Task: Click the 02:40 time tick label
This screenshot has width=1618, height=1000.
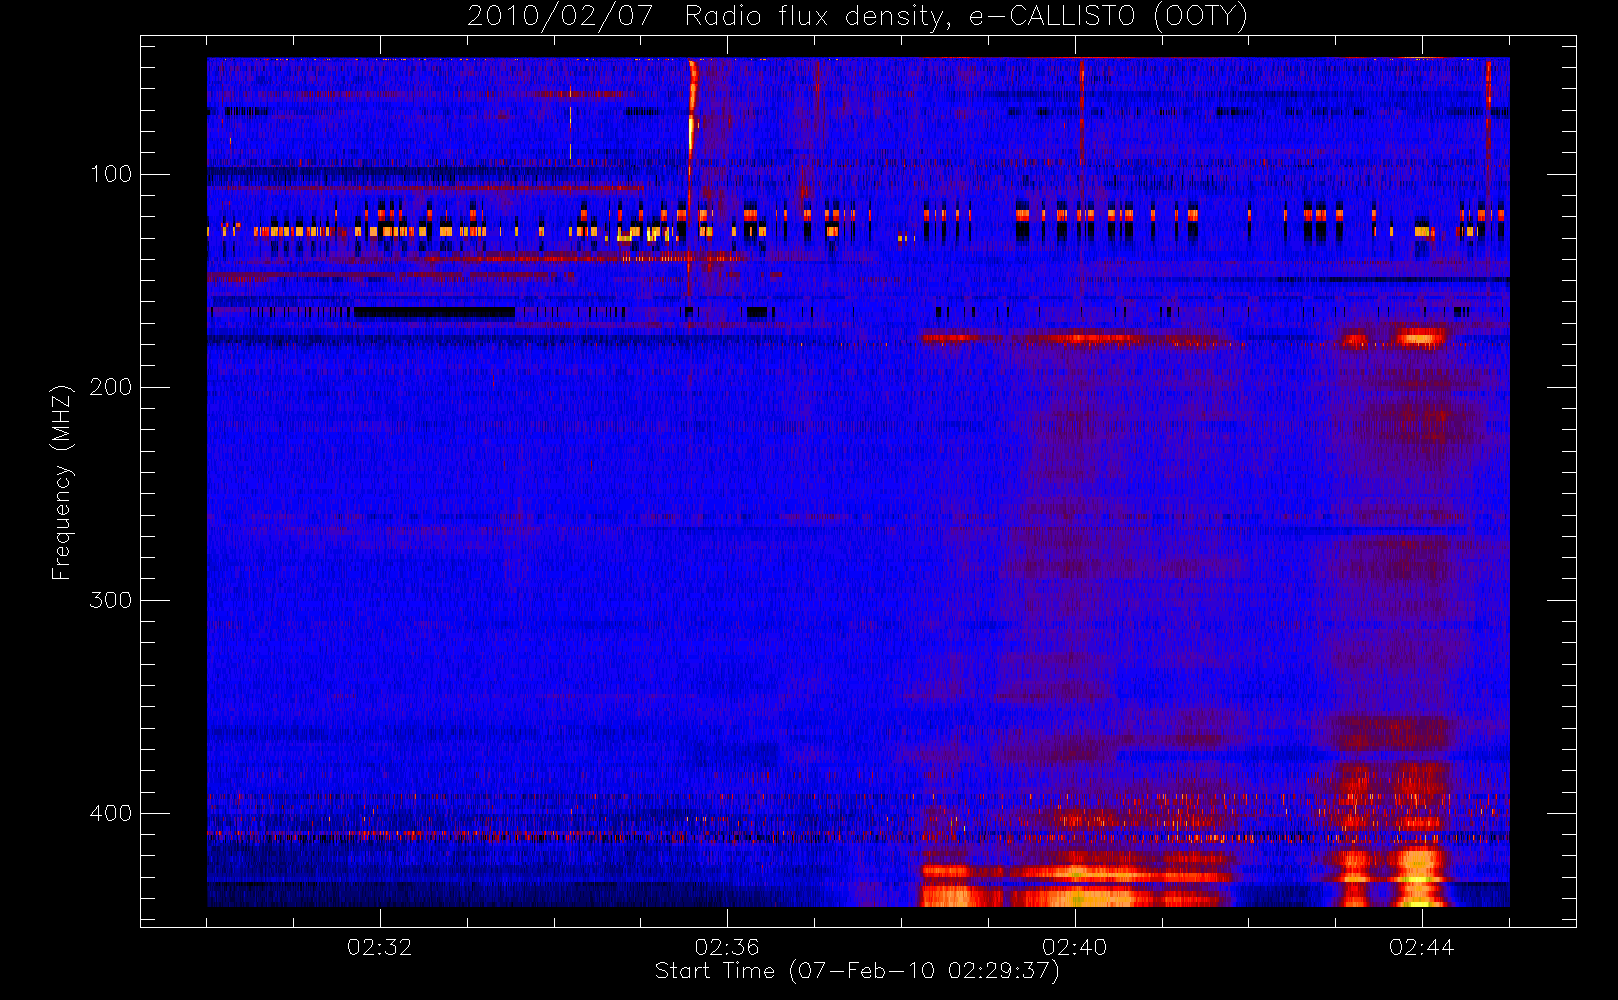Action: tap(1075, 947)
